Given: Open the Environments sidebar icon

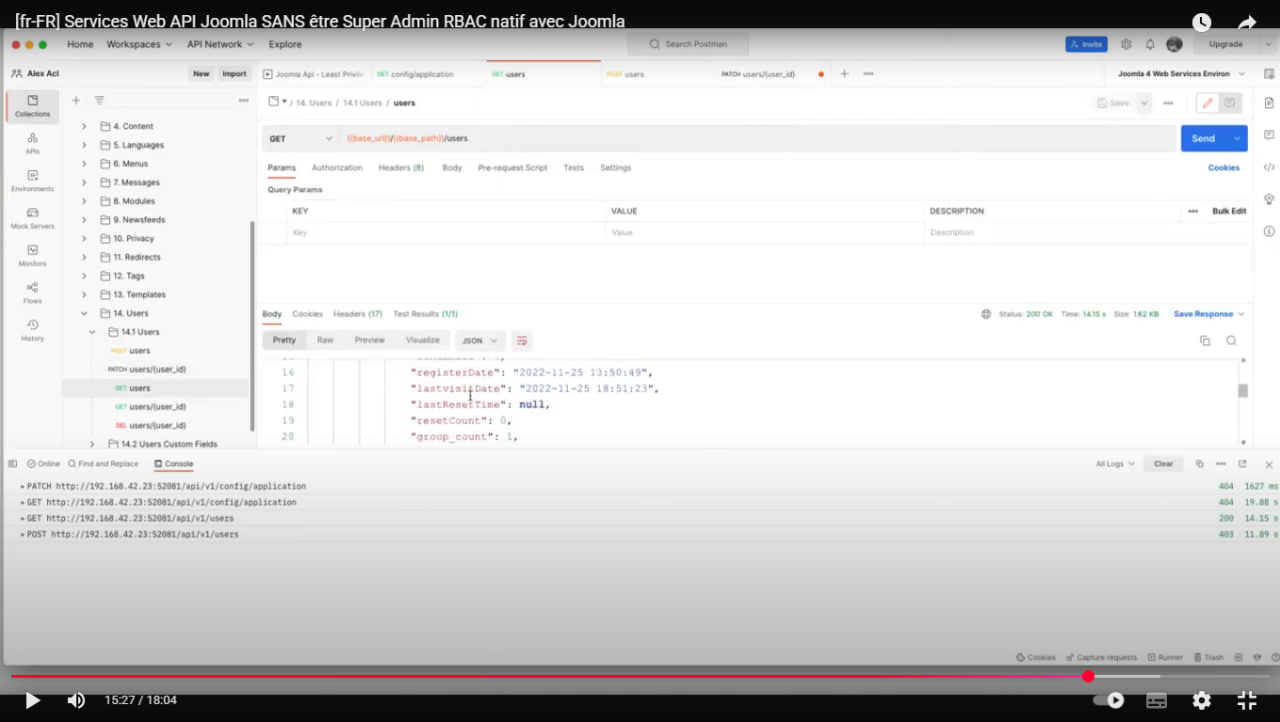Looking at the screenshot, I should (32, 181).
